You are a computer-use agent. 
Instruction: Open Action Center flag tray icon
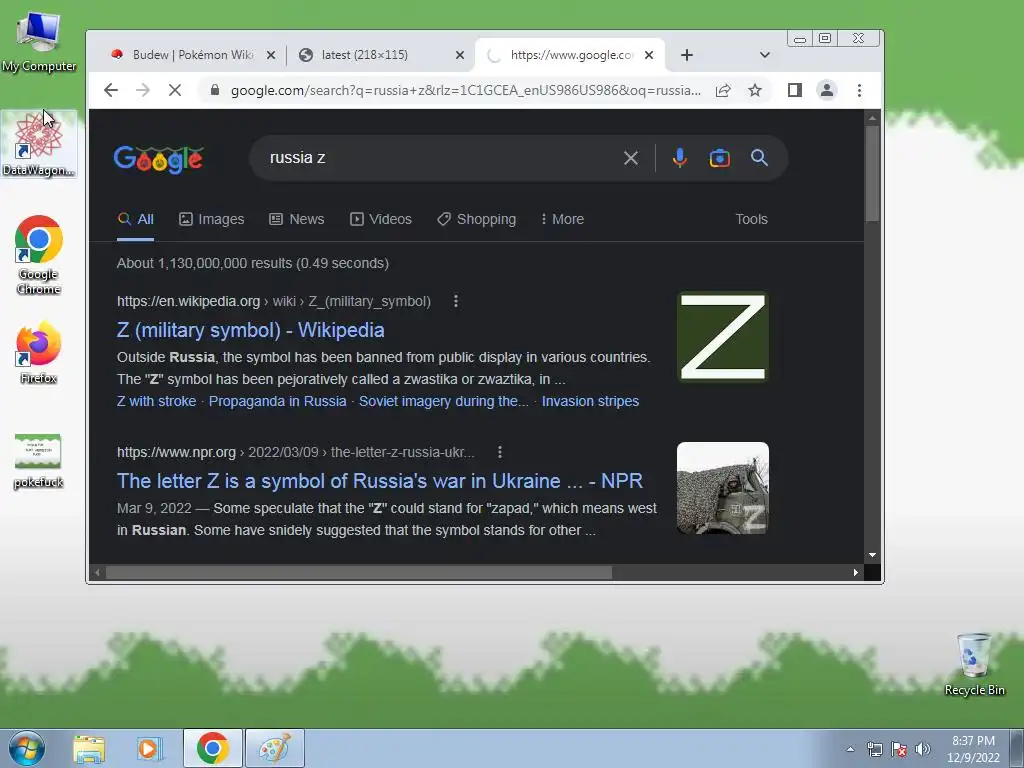899,749
